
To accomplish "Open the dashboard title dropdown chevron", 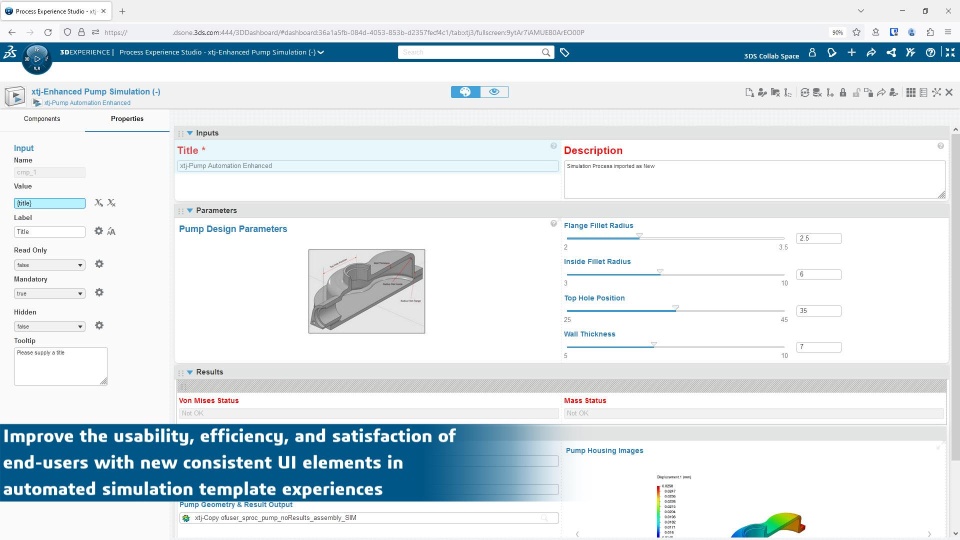I will click(321, 53).
